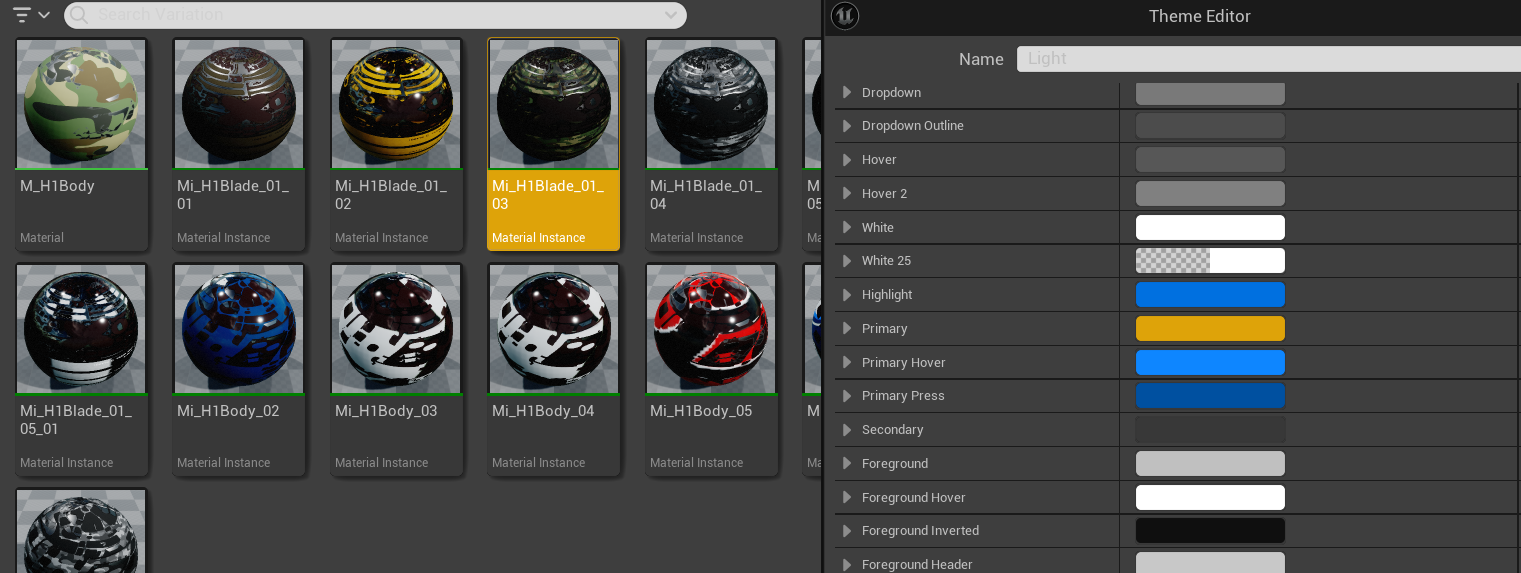Expand the Highlight color row
Image resolution: width=1521 pixels, height=573 pixels.
[847, 295]
